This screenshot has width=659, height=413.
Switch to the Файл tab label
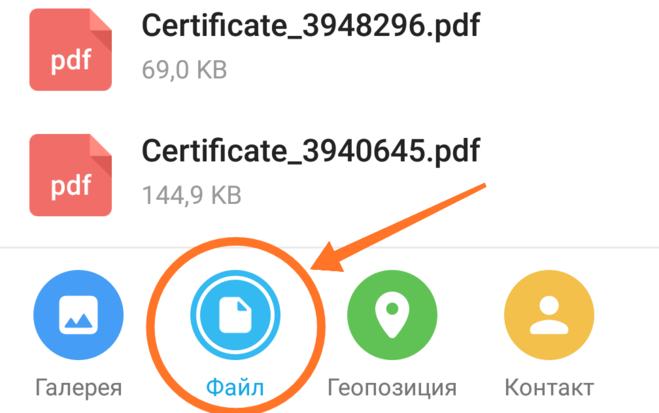(x=235, y=387)
